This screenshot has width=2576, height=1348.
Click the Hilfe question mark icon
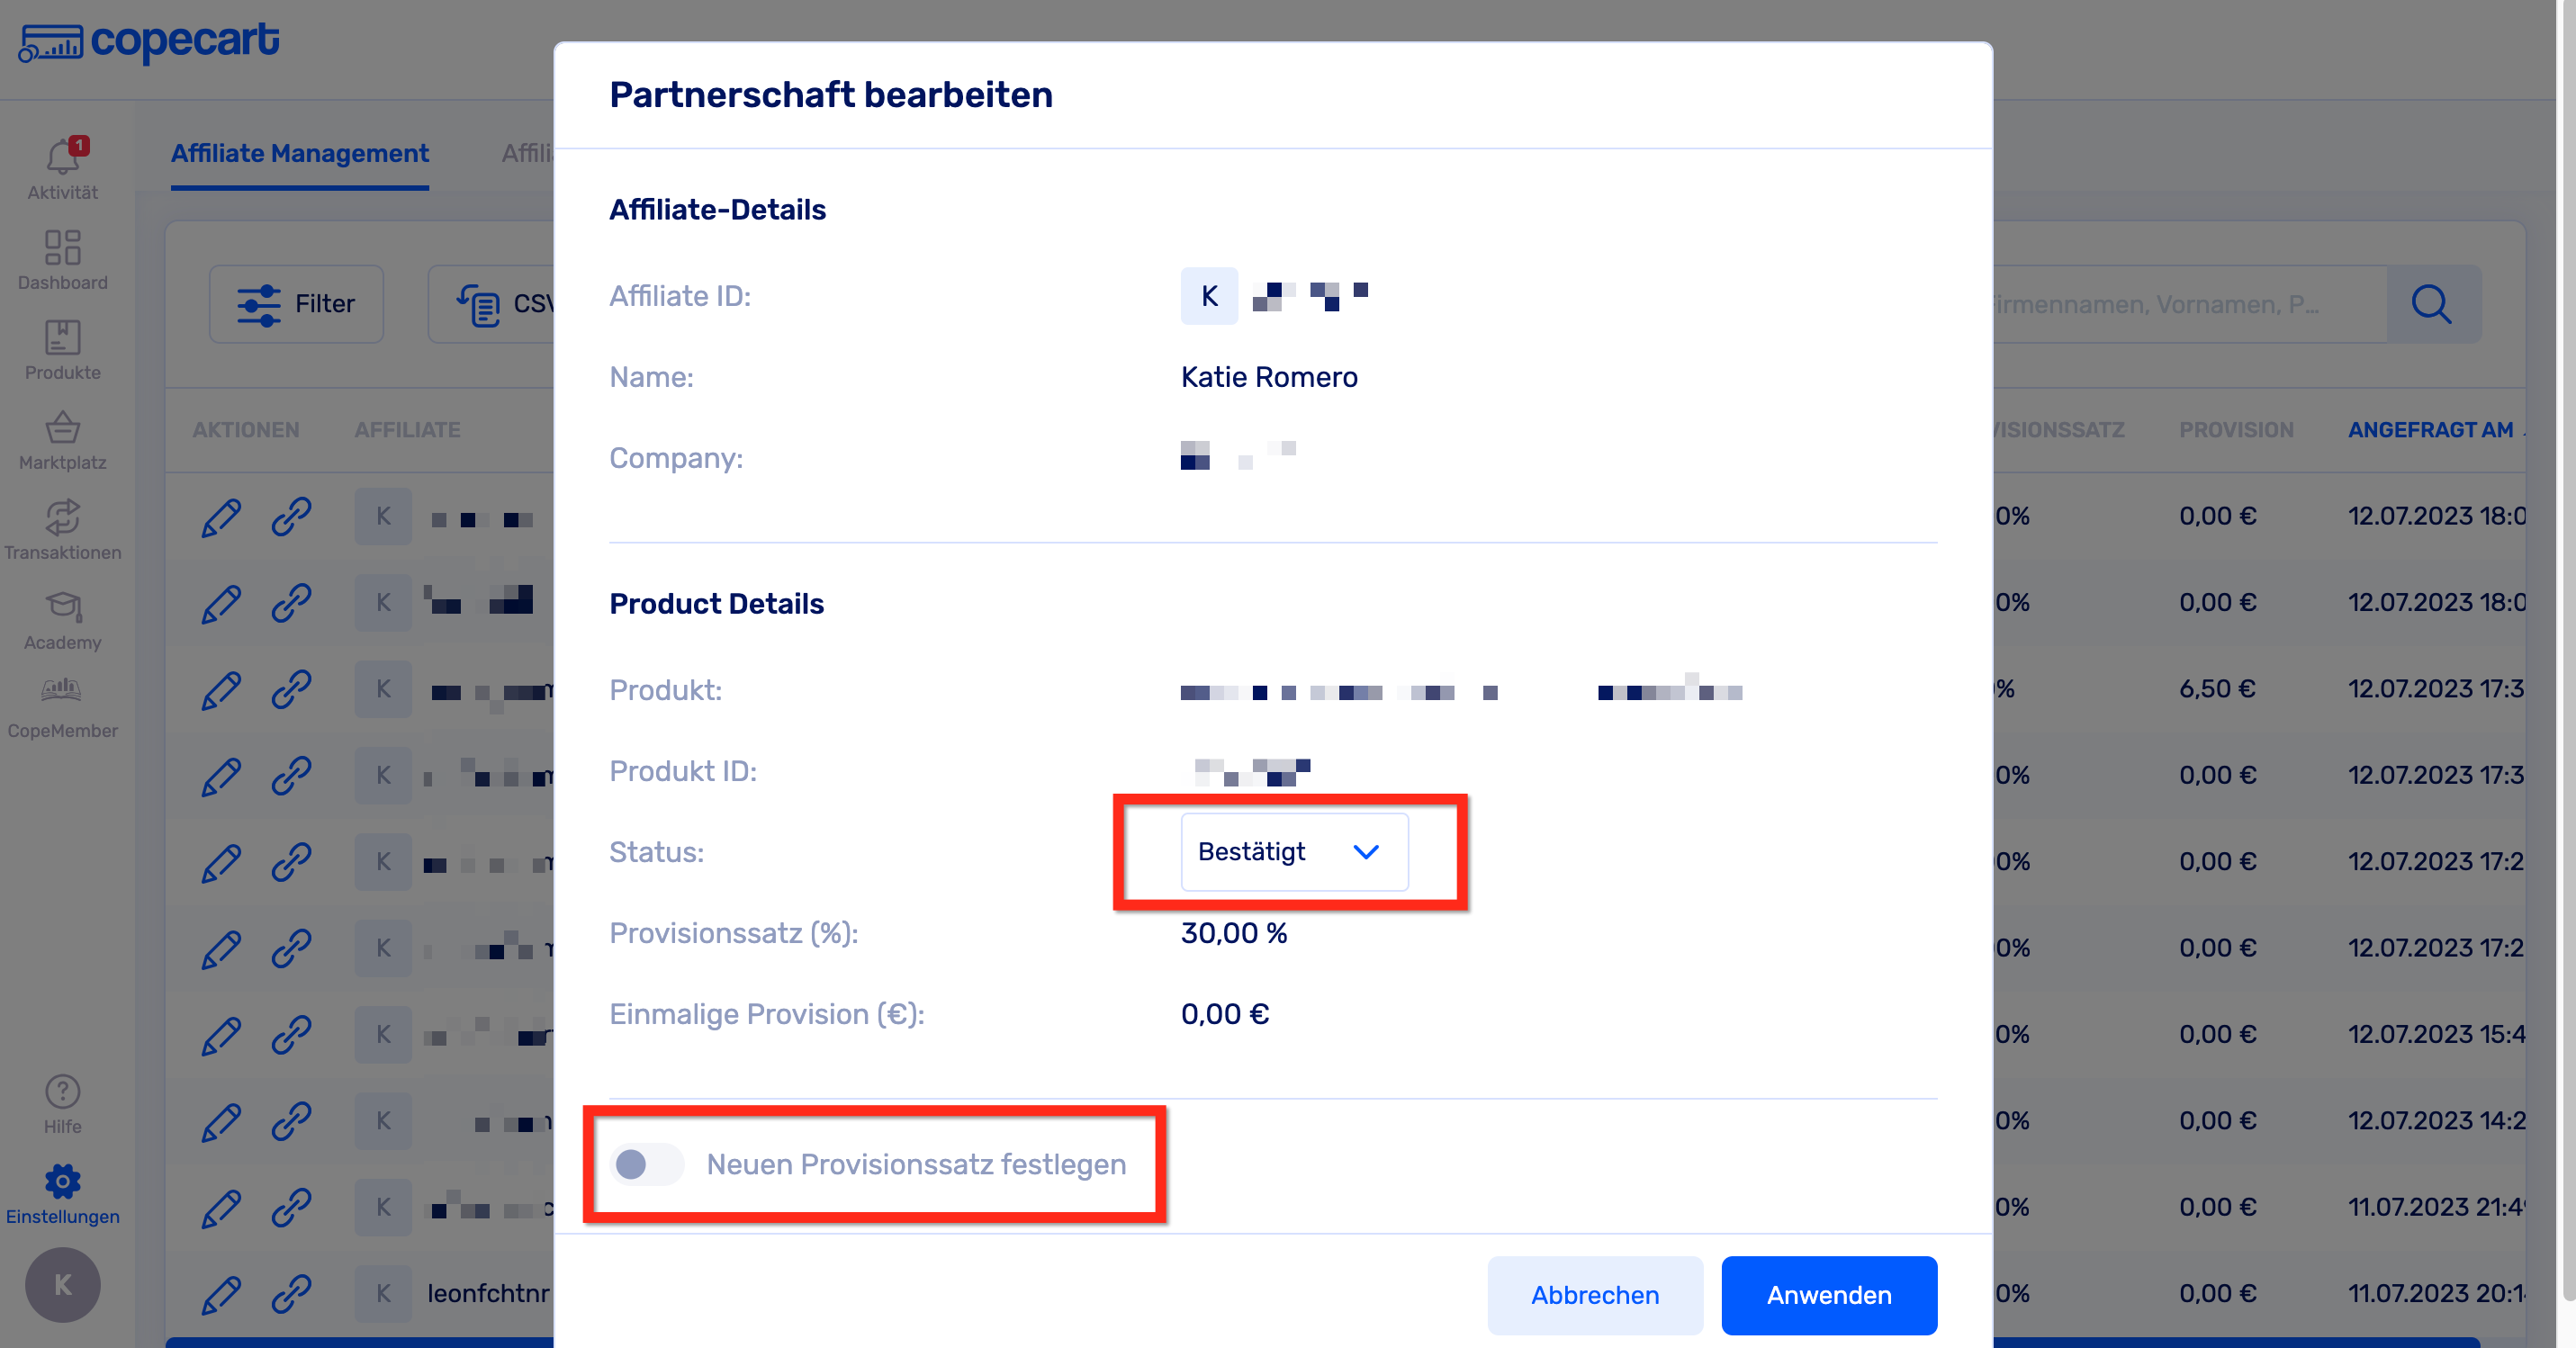[62, 1092]
